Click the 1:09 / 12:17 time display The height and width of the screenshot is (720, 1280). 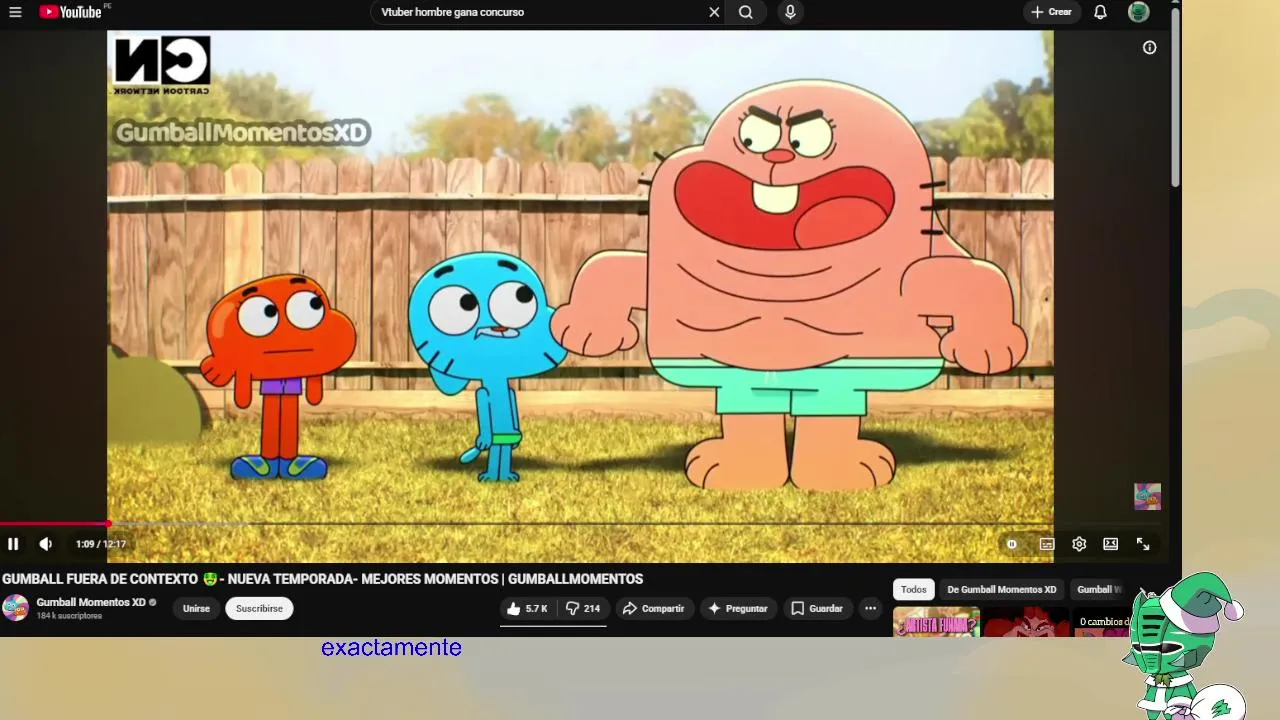coord(100,544)
